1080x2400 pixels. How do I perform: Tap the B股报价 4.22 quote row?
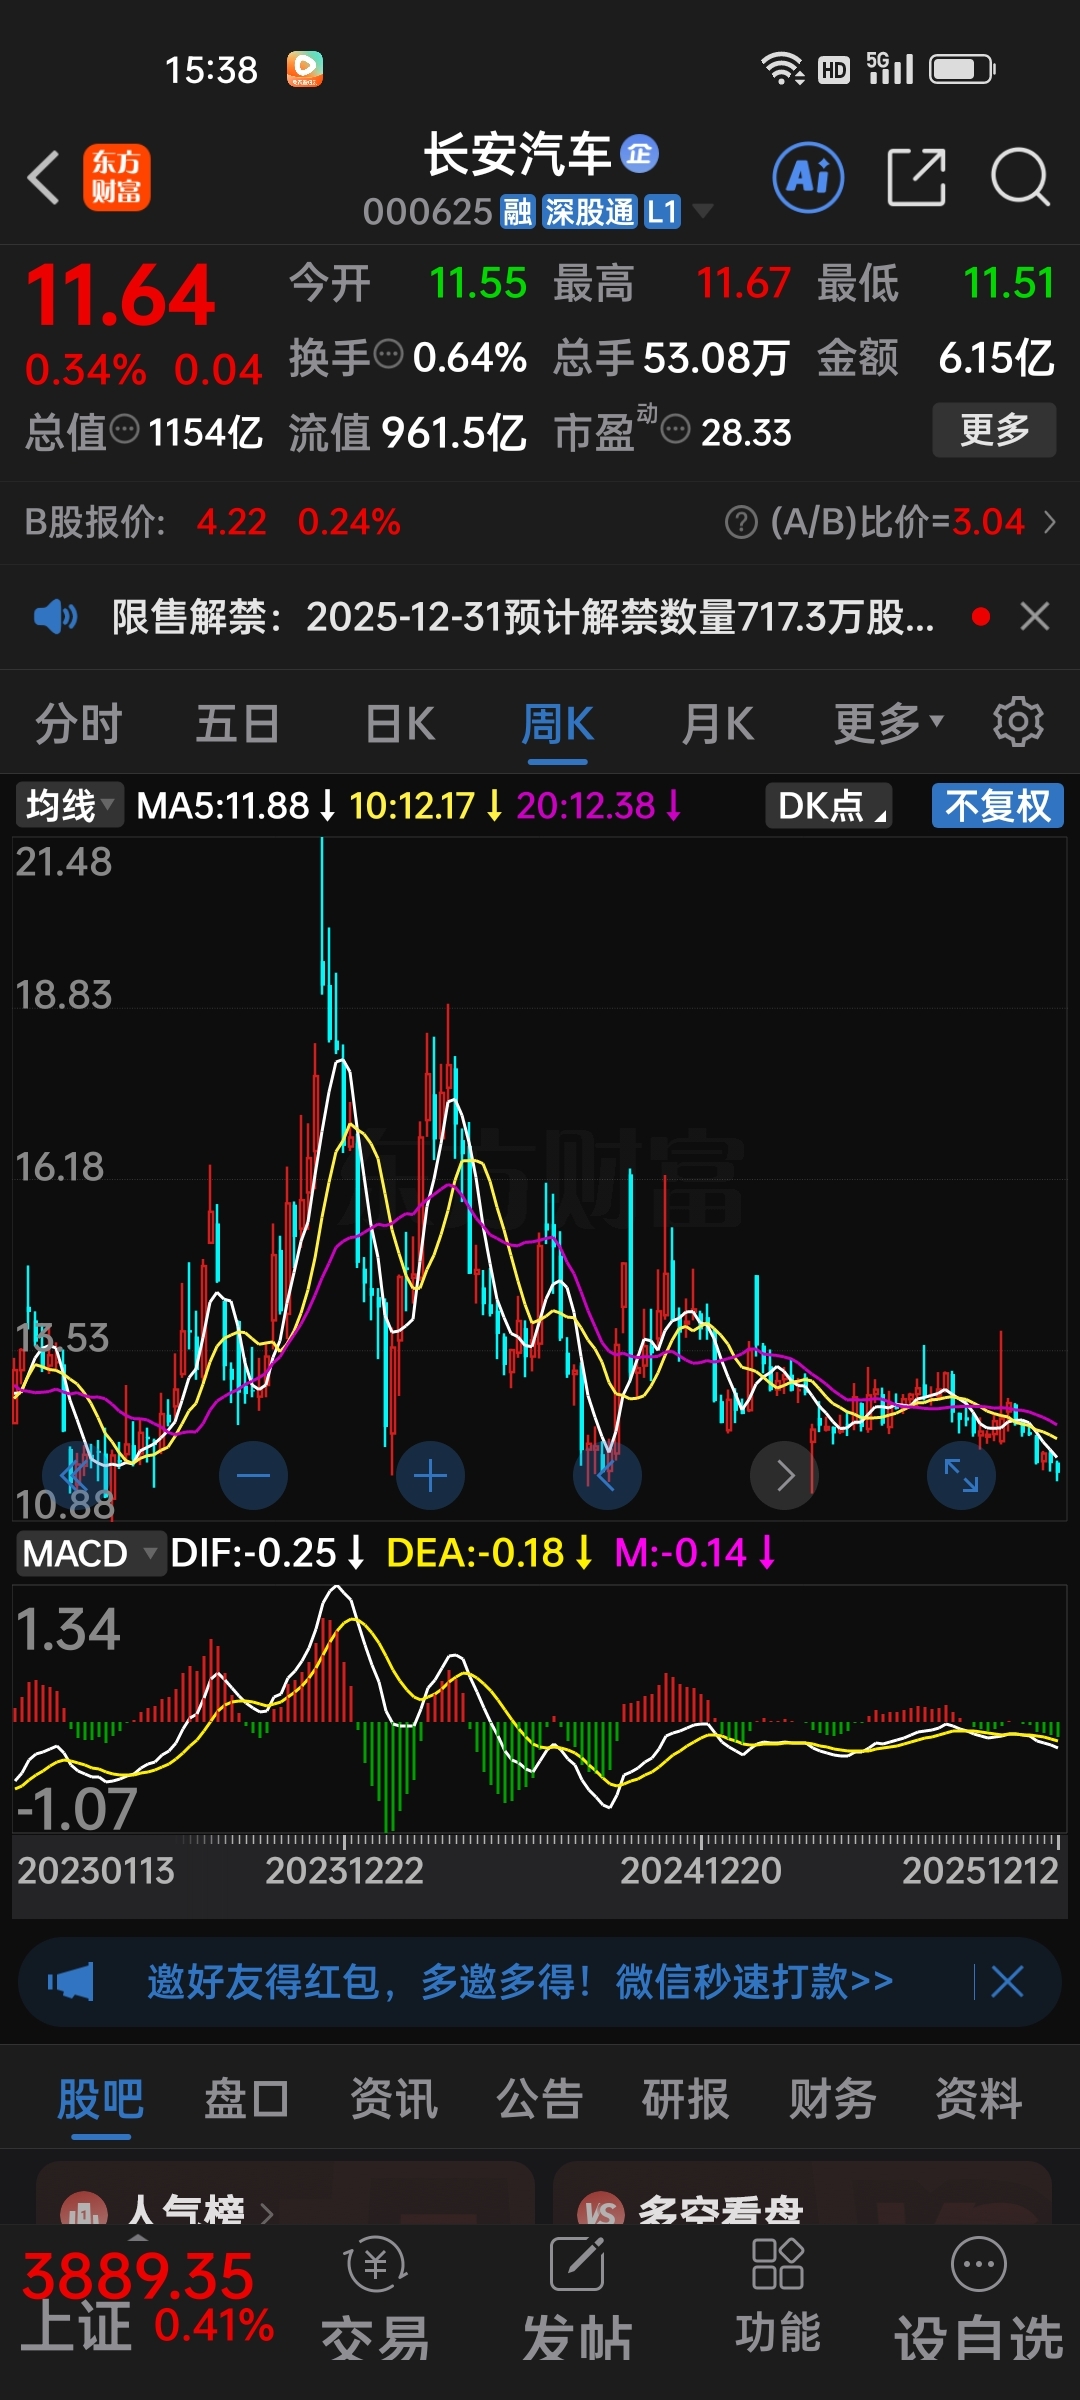tap(212, 522)
